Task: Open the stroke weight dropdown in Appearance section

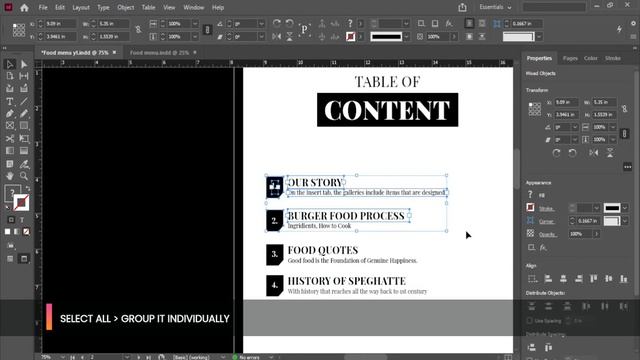Action: click(x=596, y=208)
